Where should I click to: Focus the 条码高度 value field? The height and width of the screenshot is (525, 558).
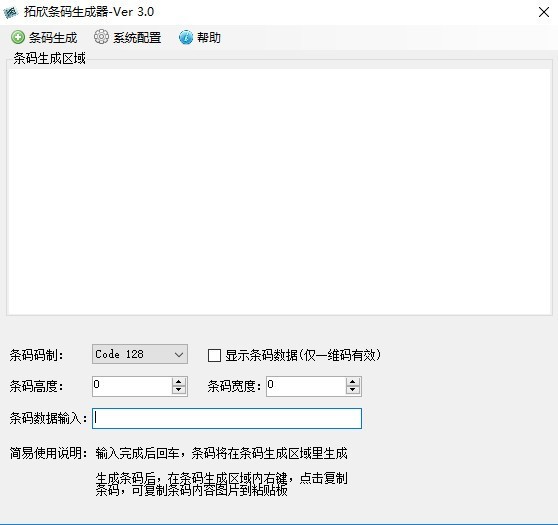(132, 386)
